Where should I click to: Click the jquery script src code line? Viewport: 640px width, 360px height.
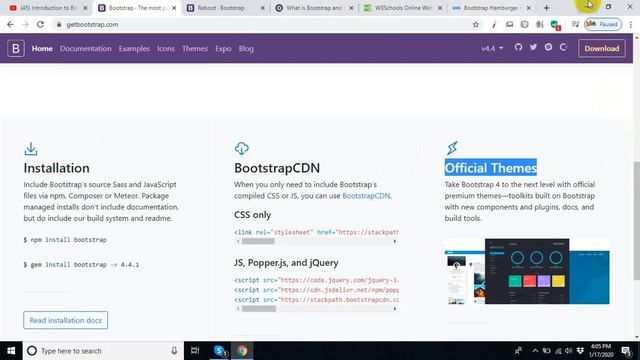[x=316, y=280]
